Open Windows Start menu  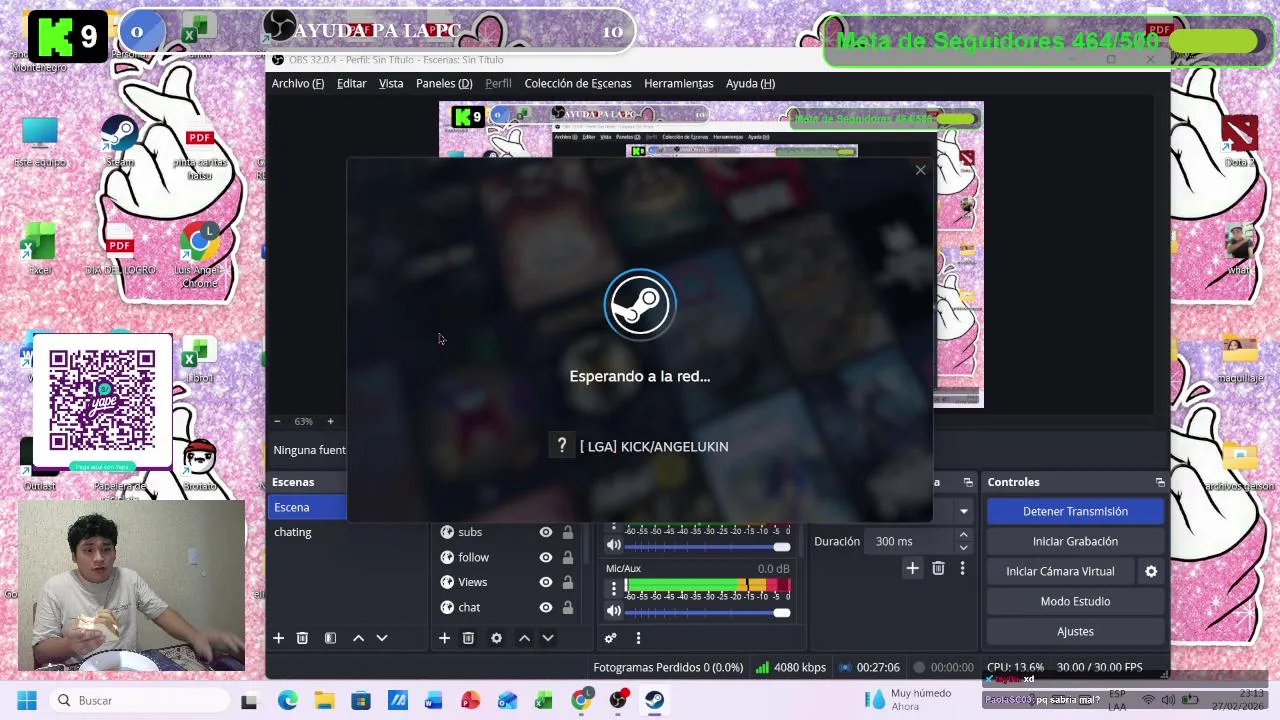click(27, 700)
